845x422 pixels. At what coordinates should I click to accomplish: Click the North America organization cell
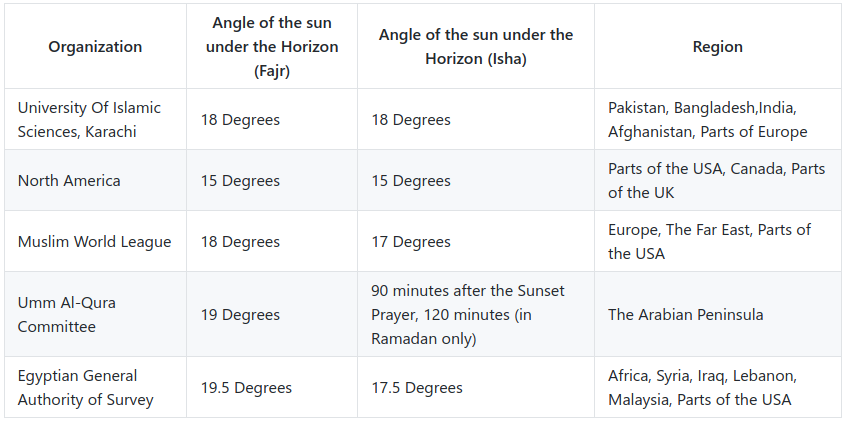(x=95, y=180)
